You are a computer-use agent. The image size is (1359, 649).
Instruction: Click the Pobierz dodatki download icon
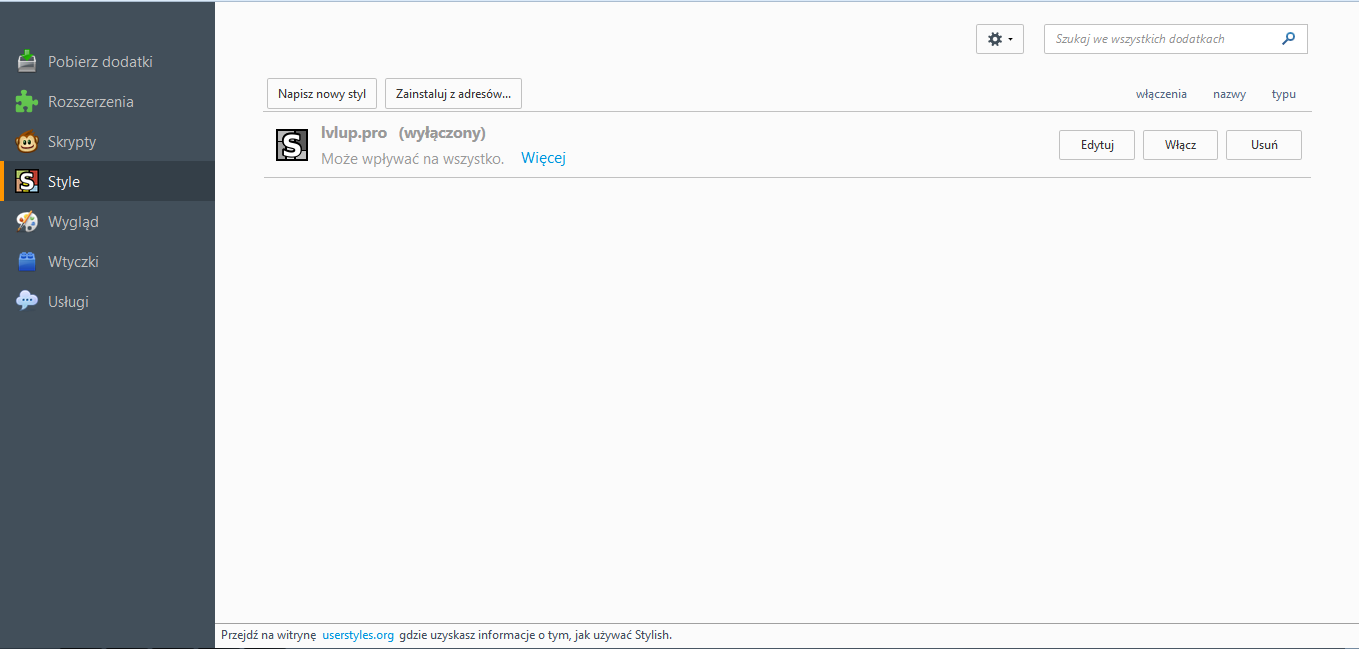27,62
